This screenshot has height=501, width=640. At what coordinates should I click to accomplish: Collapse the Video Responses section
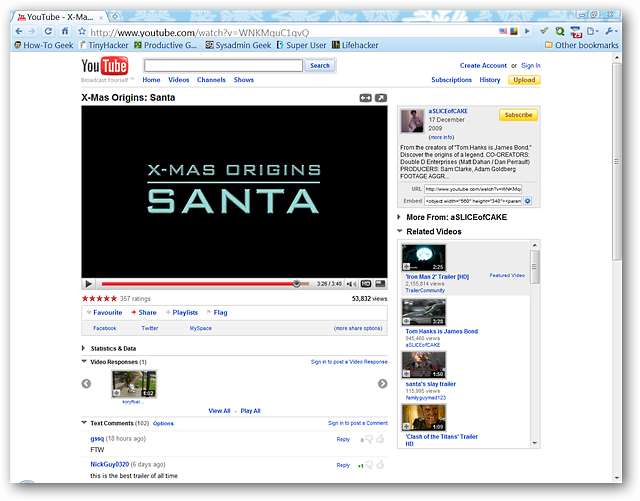(84, 362)
